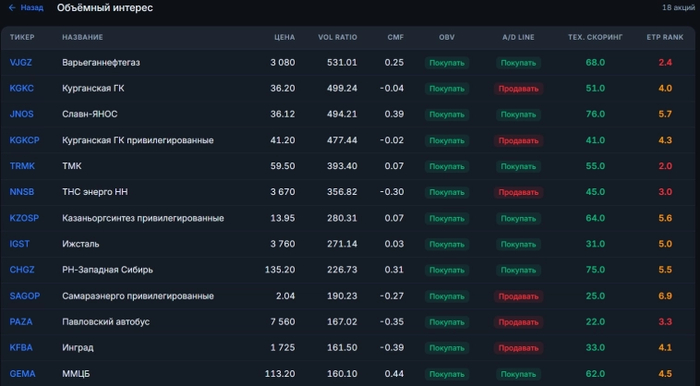This screenshot has width=700, height=386.
Task: Sort by VOL RATIO column header
Action: click(338, 37)
